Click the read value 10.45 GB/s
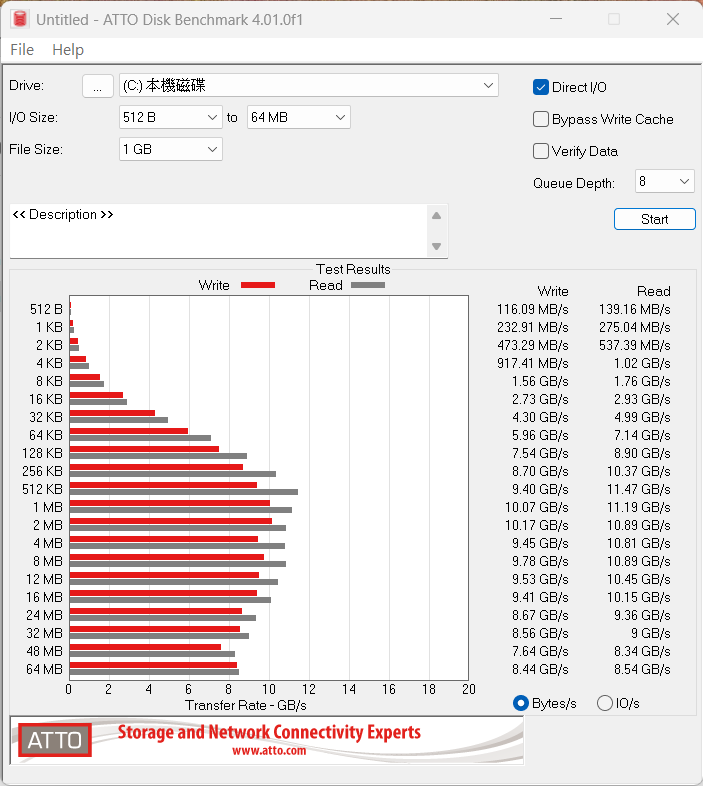 638,579
